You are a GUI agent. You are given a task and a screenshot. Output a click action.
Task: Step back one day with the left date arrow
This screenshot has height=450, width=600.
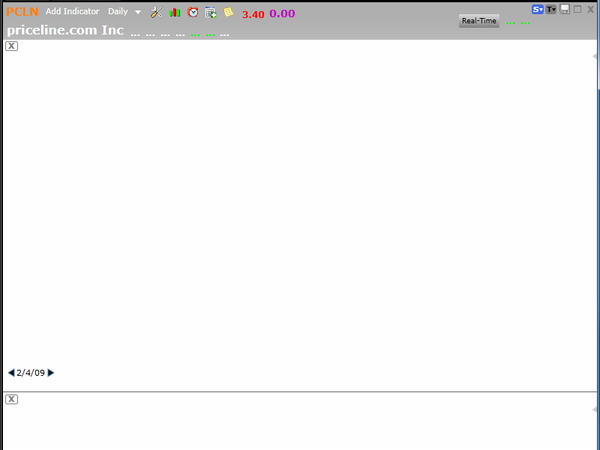11,373
